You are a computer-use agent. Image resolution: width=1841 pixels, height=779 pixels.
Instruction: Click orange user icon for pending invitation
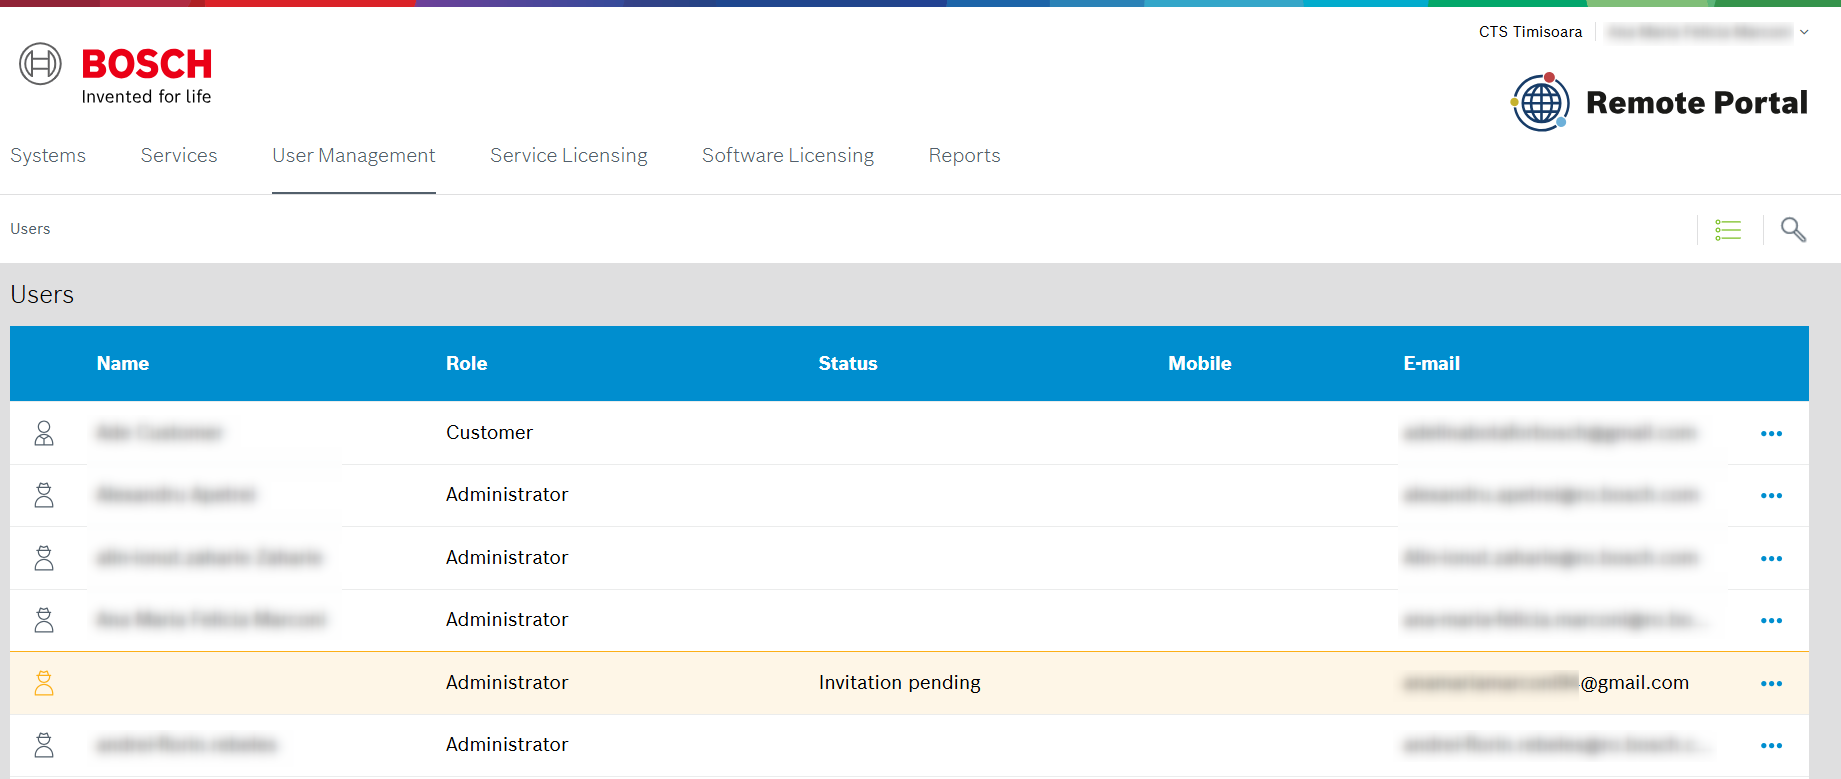point(44,683)
